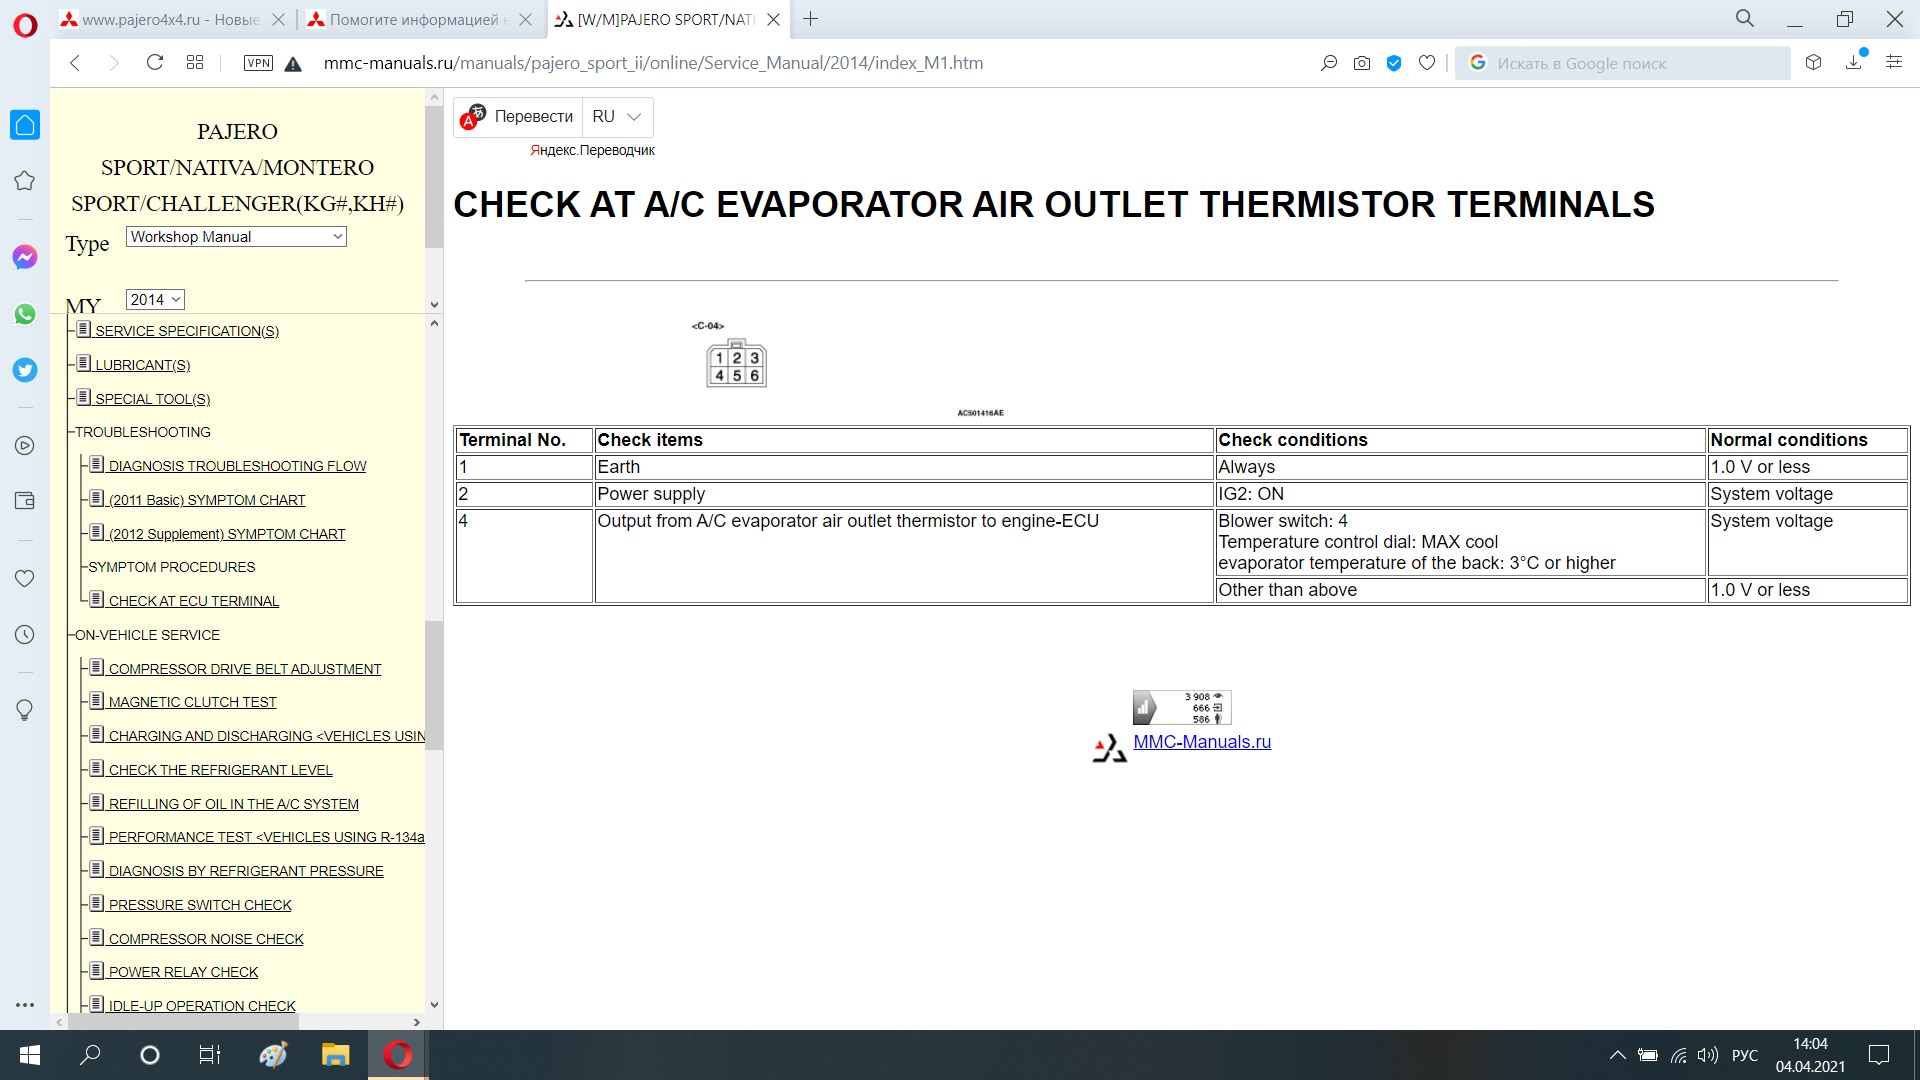Toggle ad blocker shield icon
The image size is (1920, 1080).
pyautogui.click(x=1394, y=63)
